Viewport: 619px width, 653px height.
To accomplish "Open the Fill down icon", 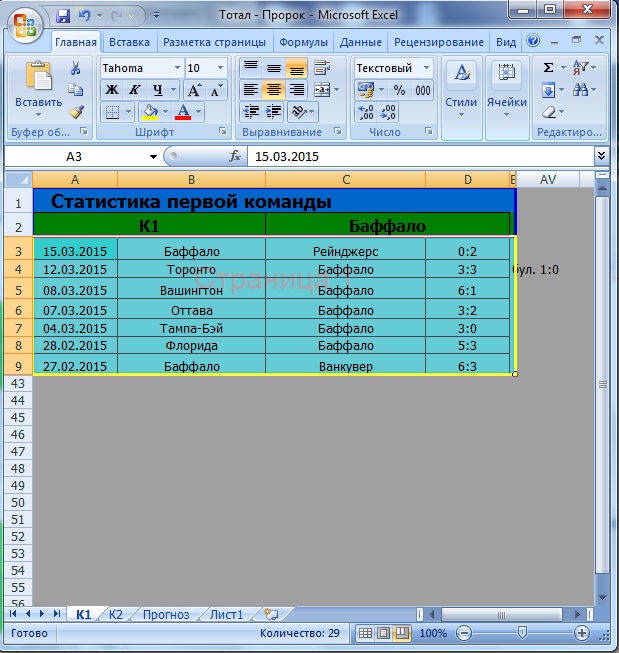I will tap(549, 90).
